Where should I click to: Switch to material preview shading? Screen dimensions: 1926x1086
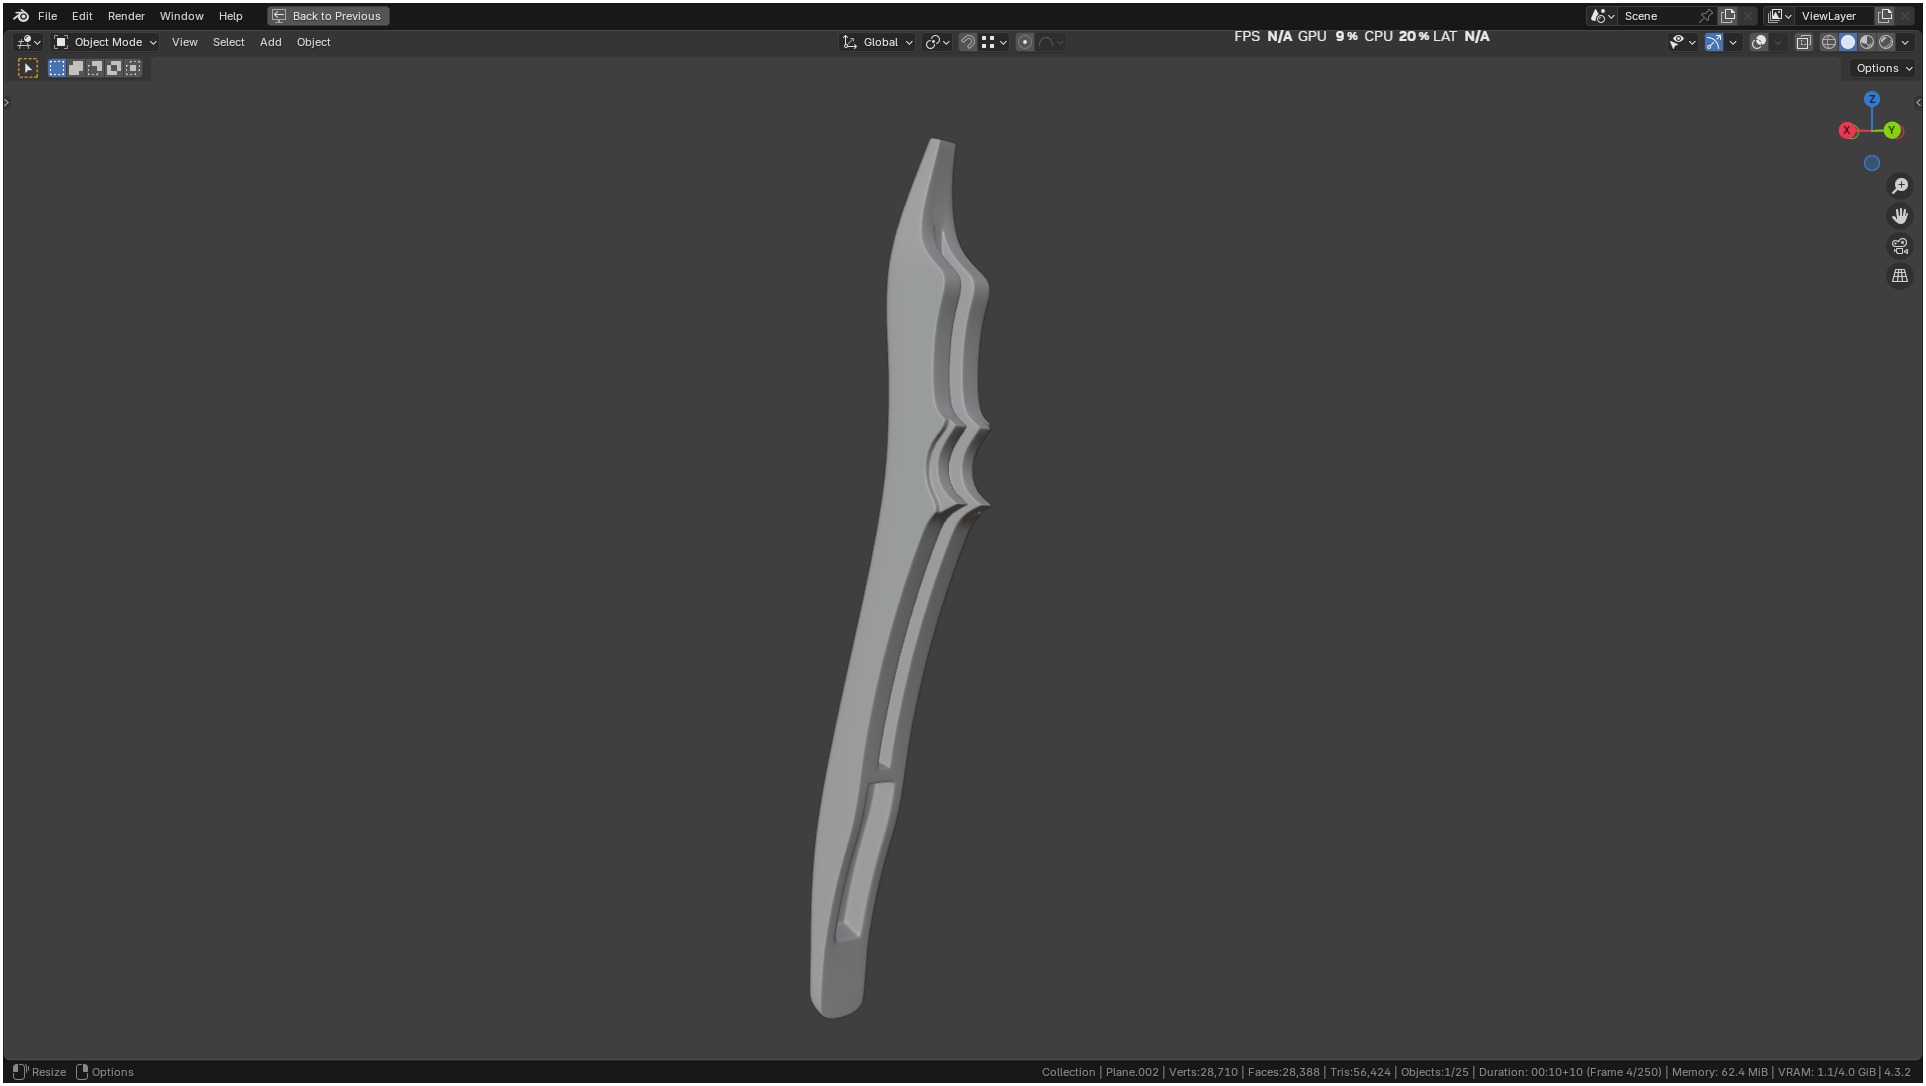point(1866,42)
